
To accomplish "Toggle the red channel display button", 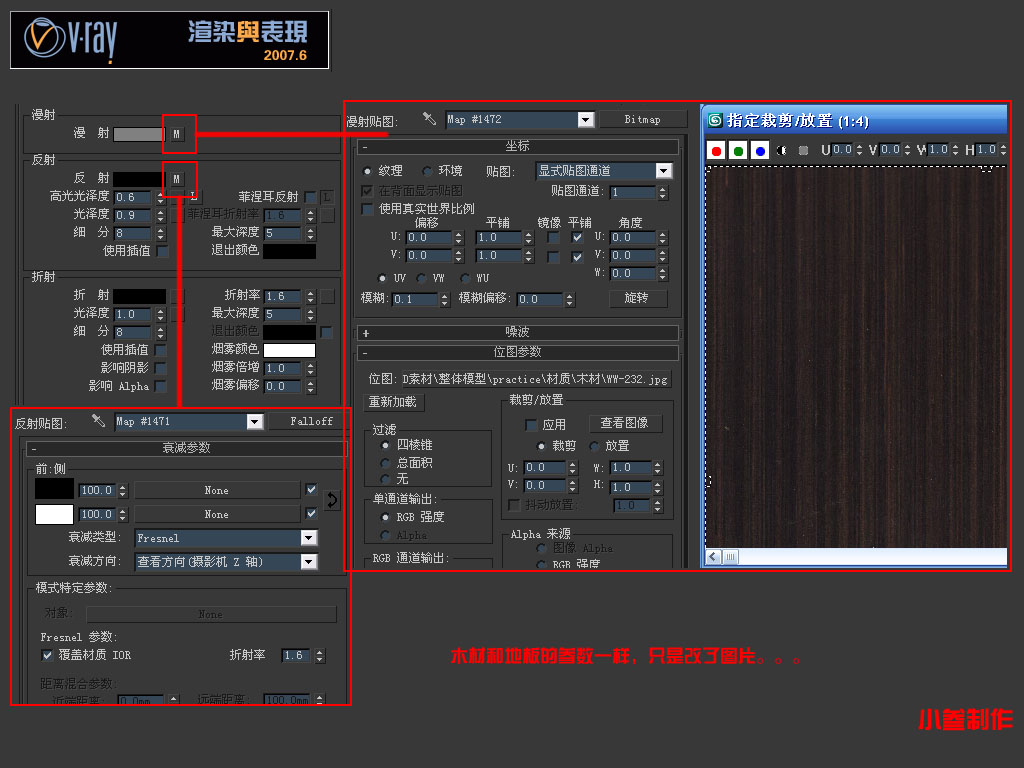I will (716, 151).
